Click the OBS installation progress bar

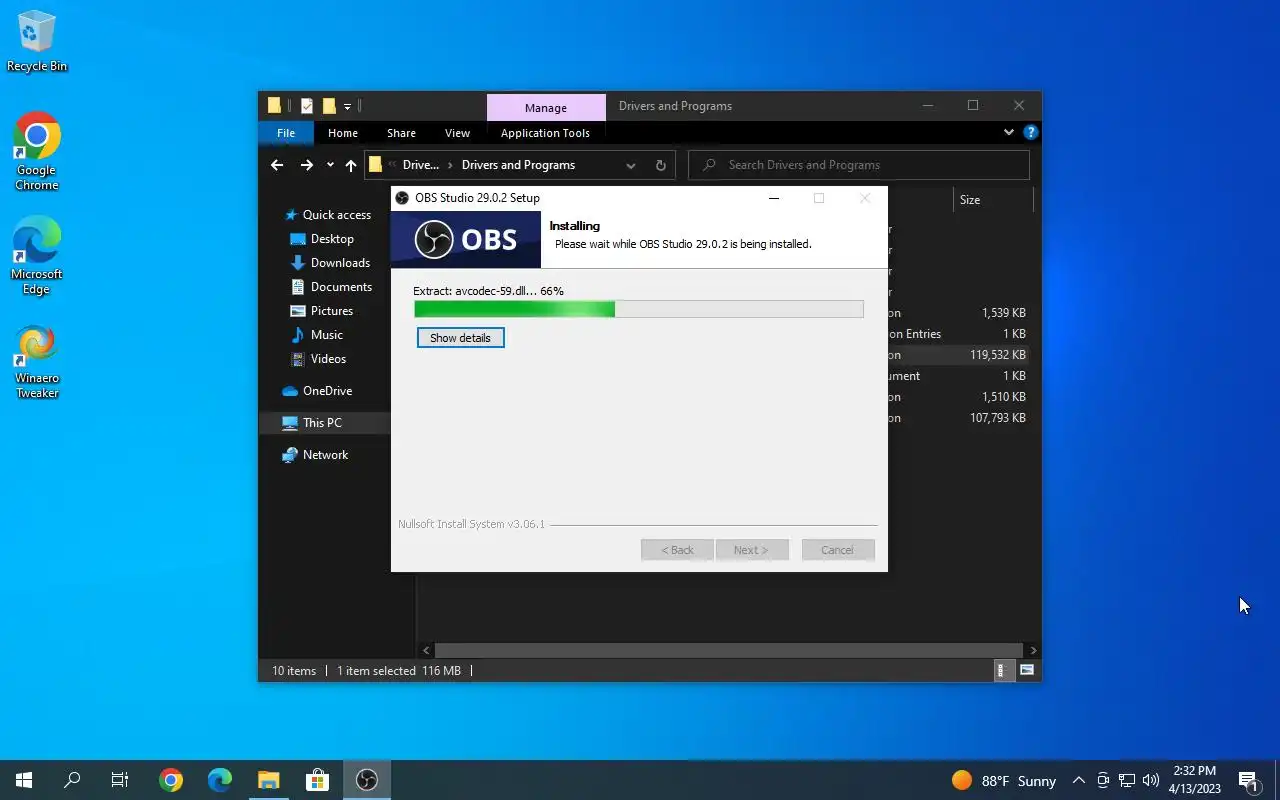coord(638,310)
